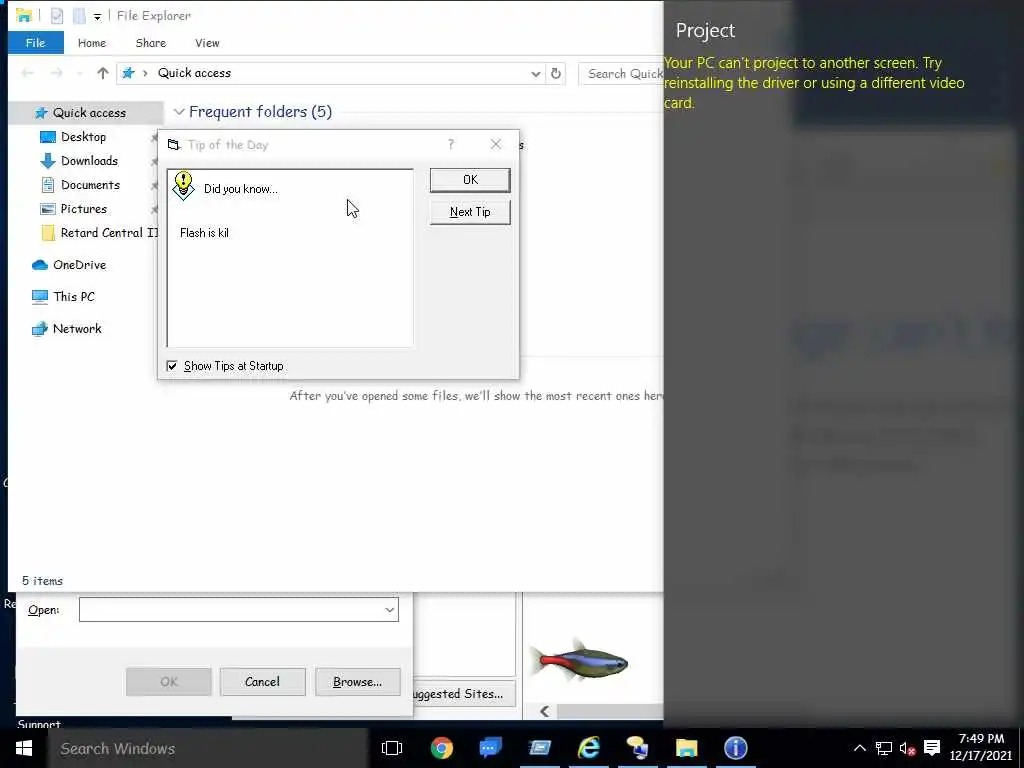Switch to the View ribbon tab
Image resolution: width=1024 pixels, height=768 pixels.
[207, 43]
